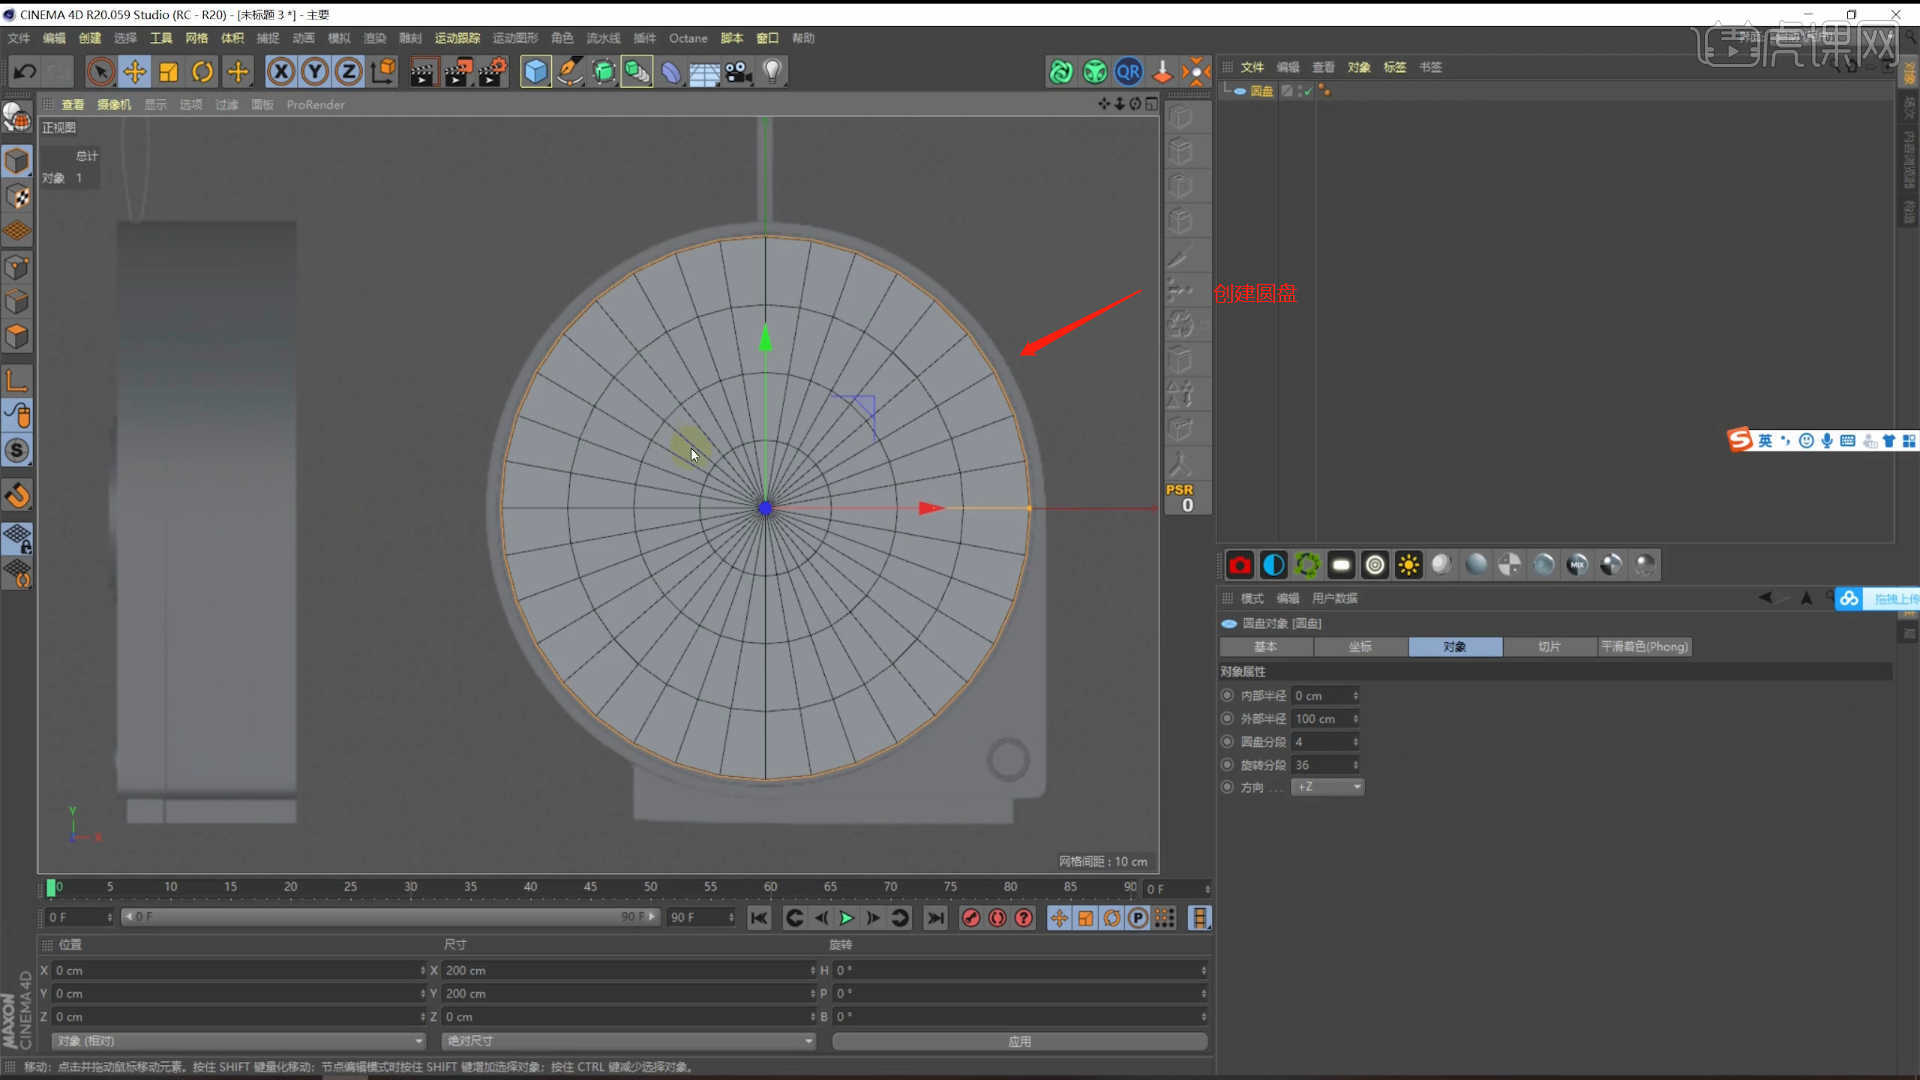1920x1080 pixels.
Task: Toggle the 外部半径 keyframe circle
Action: click(x=1227, y=718)
